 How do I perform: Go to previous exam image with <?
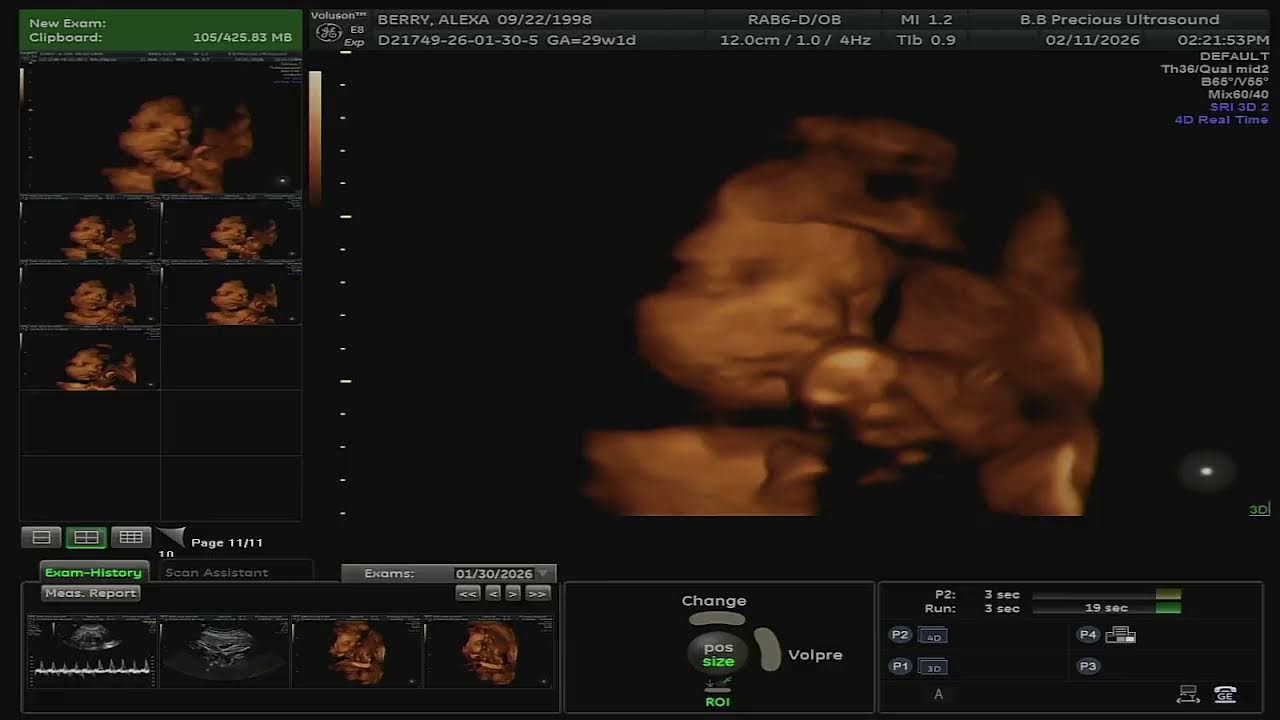(x=493, y=593)
